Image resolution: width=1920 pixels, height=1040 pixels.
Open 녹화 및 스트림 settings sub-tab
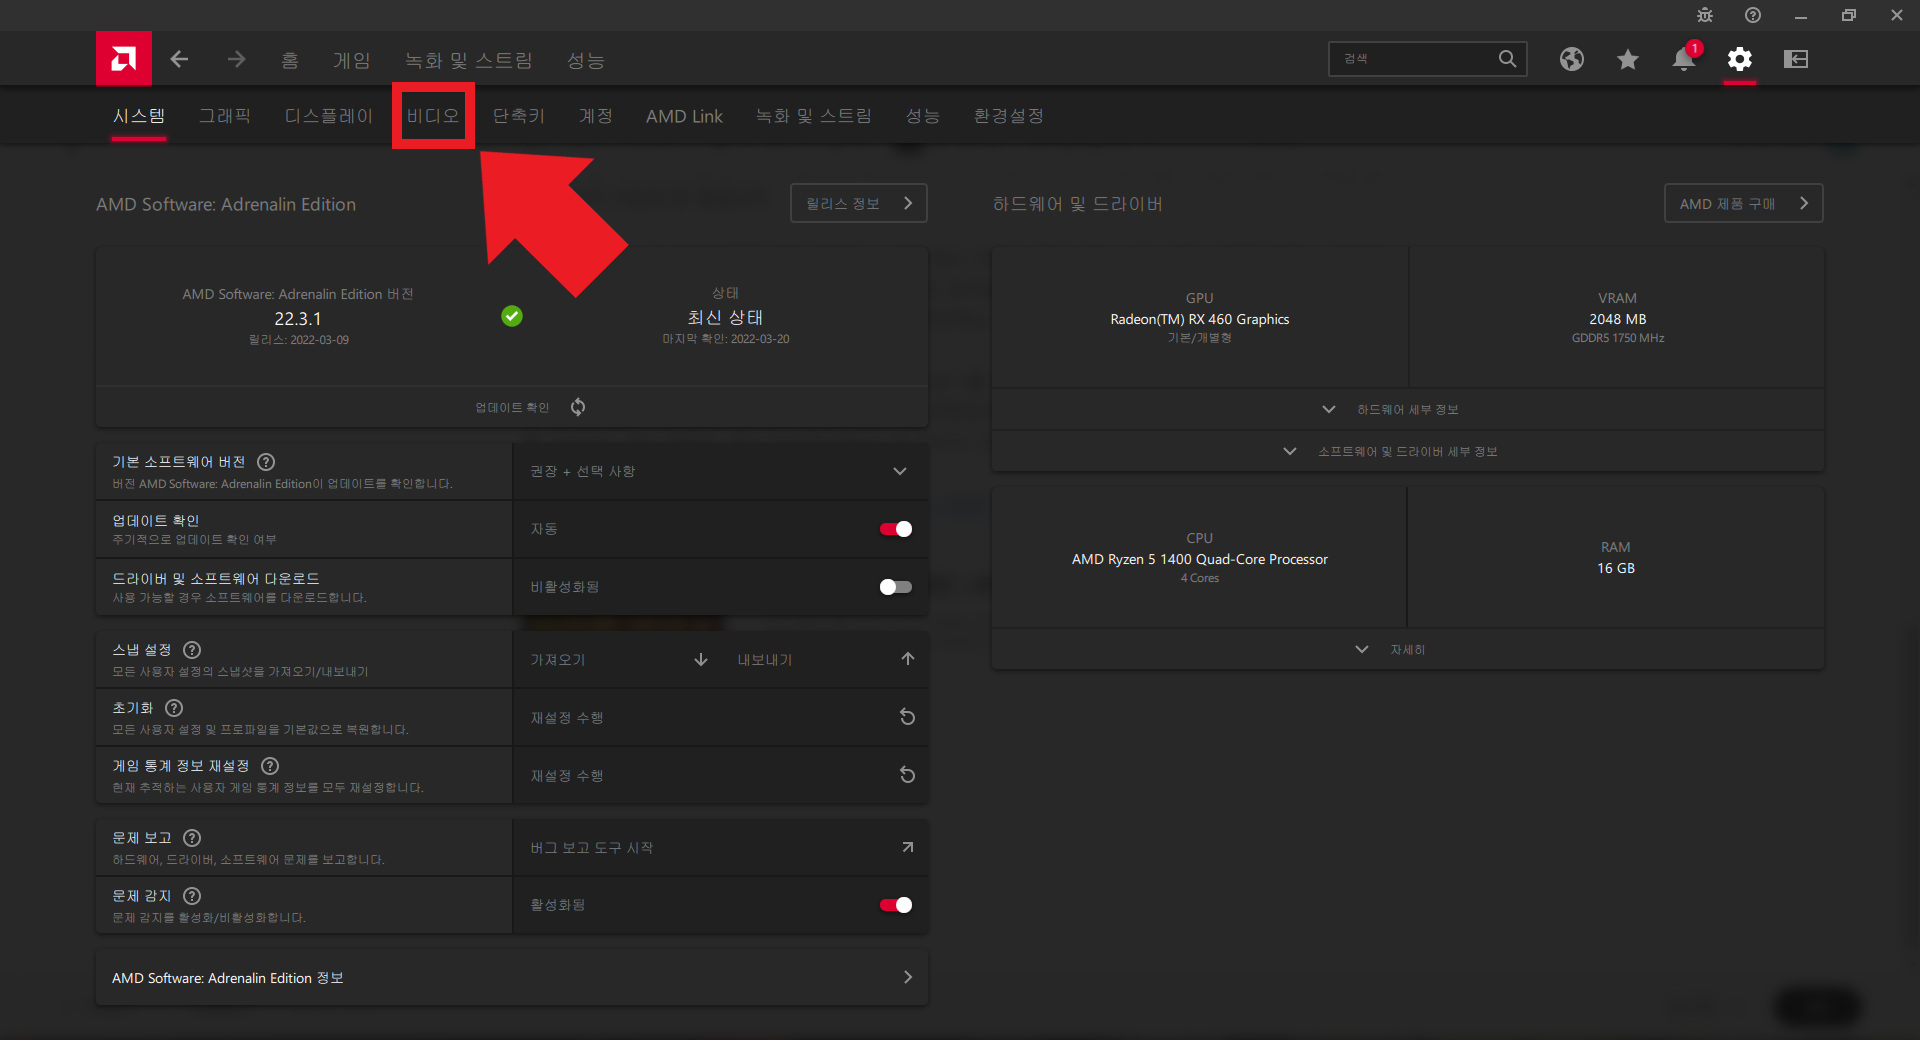tap(813, 116)
